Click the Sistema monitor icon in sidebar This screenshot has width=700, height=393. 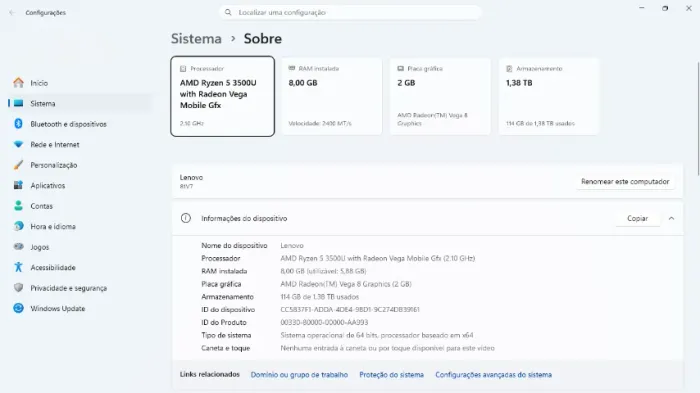18,103
